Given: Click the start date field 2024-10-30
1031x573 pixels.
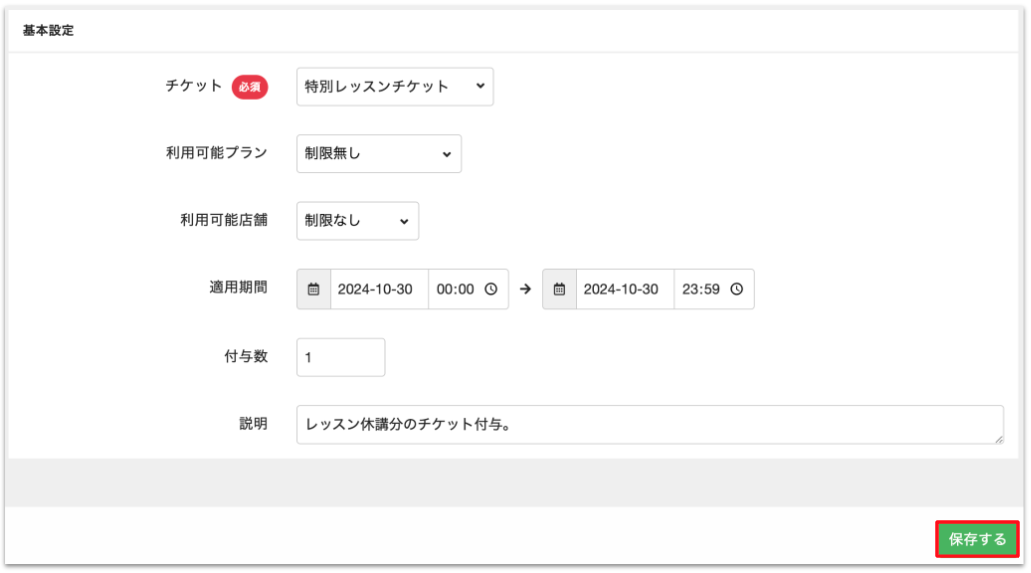Looking at the screenshot, I should (378, 289).
